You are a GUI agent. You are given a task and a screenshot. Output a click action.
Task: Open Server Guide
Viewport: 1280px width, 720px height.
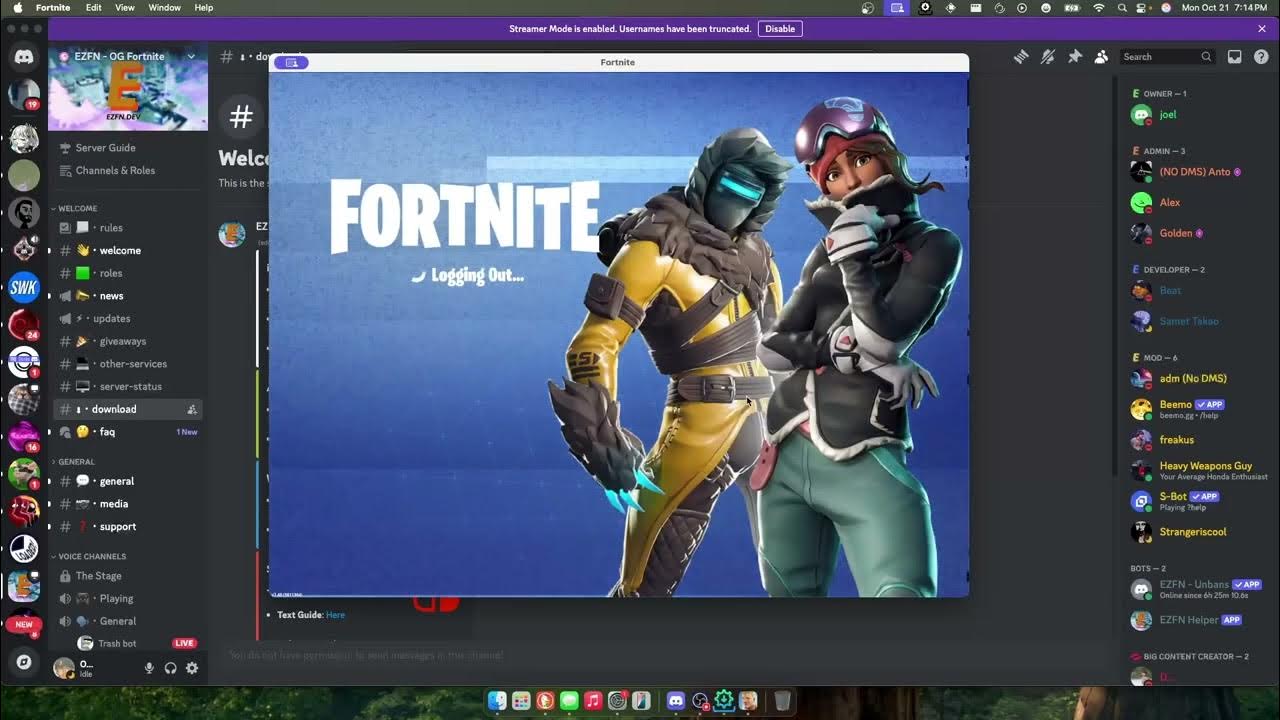tap(128, 148)
